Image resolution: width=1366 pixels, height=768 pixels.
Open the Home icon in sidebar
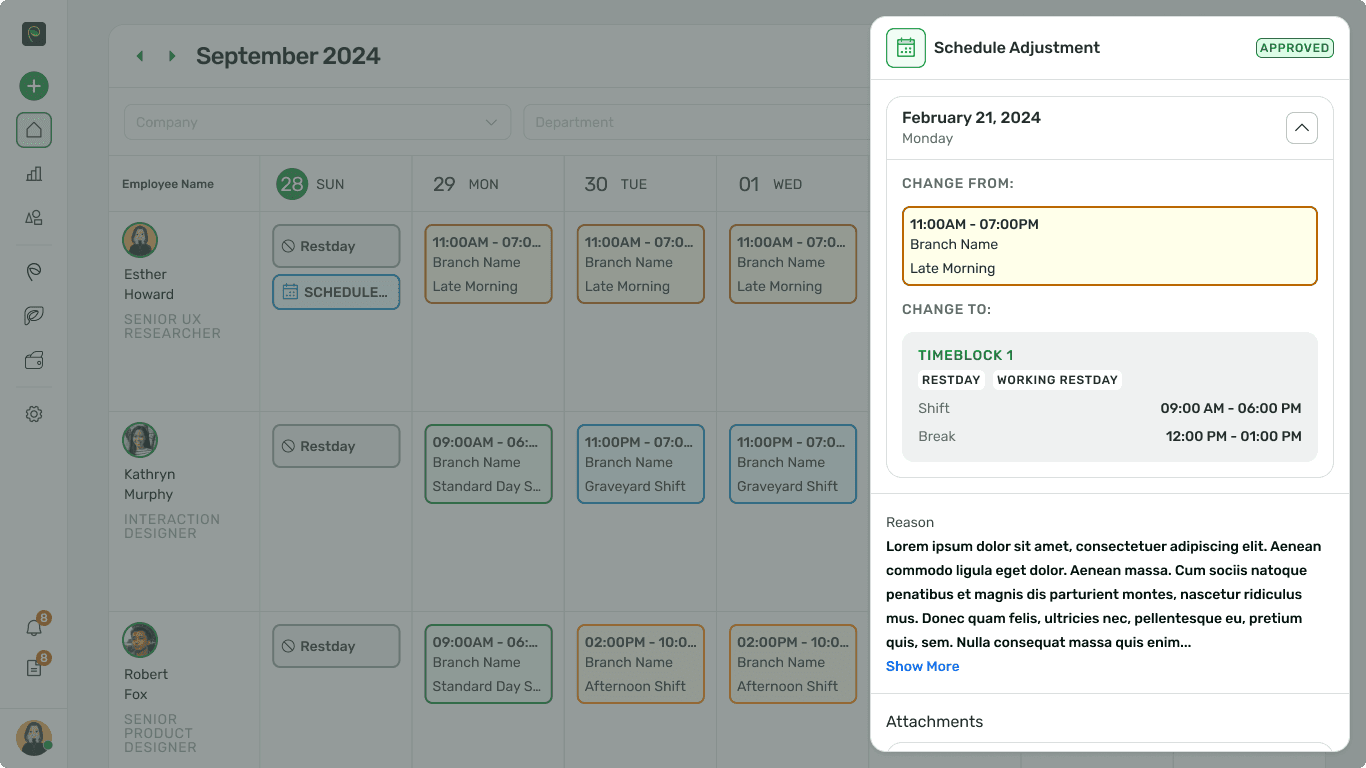tap(34, 130)
